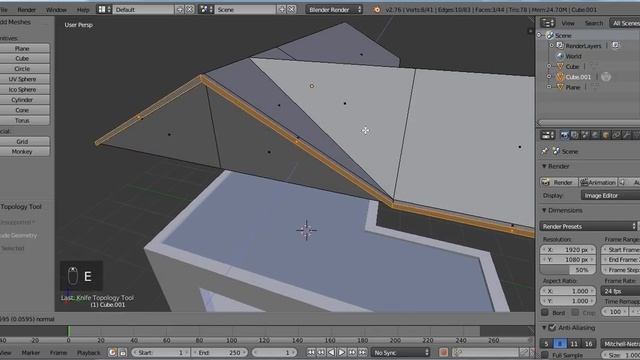Viewport: 640px width, 360px height.
Task: Add a UV Sphere mesh primitive
Action: pyautogui.click(x=22, y=79)
